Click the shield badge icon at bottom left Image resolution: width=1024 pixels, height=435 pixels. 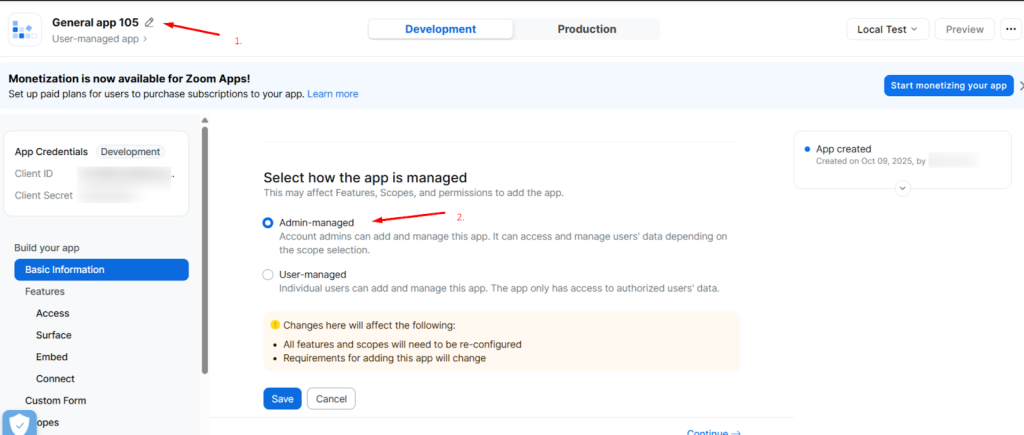pos(19,424)
